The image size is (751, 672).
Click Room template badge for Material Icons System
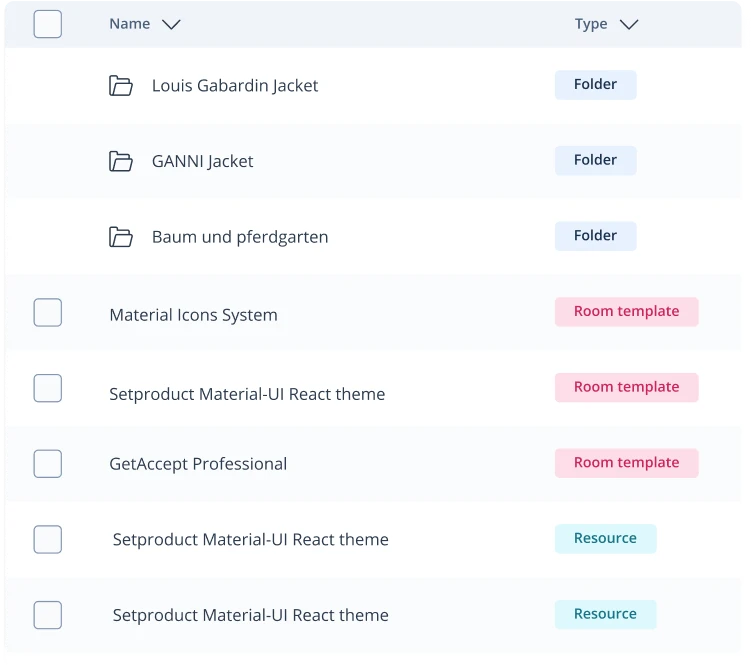[627, 312]
